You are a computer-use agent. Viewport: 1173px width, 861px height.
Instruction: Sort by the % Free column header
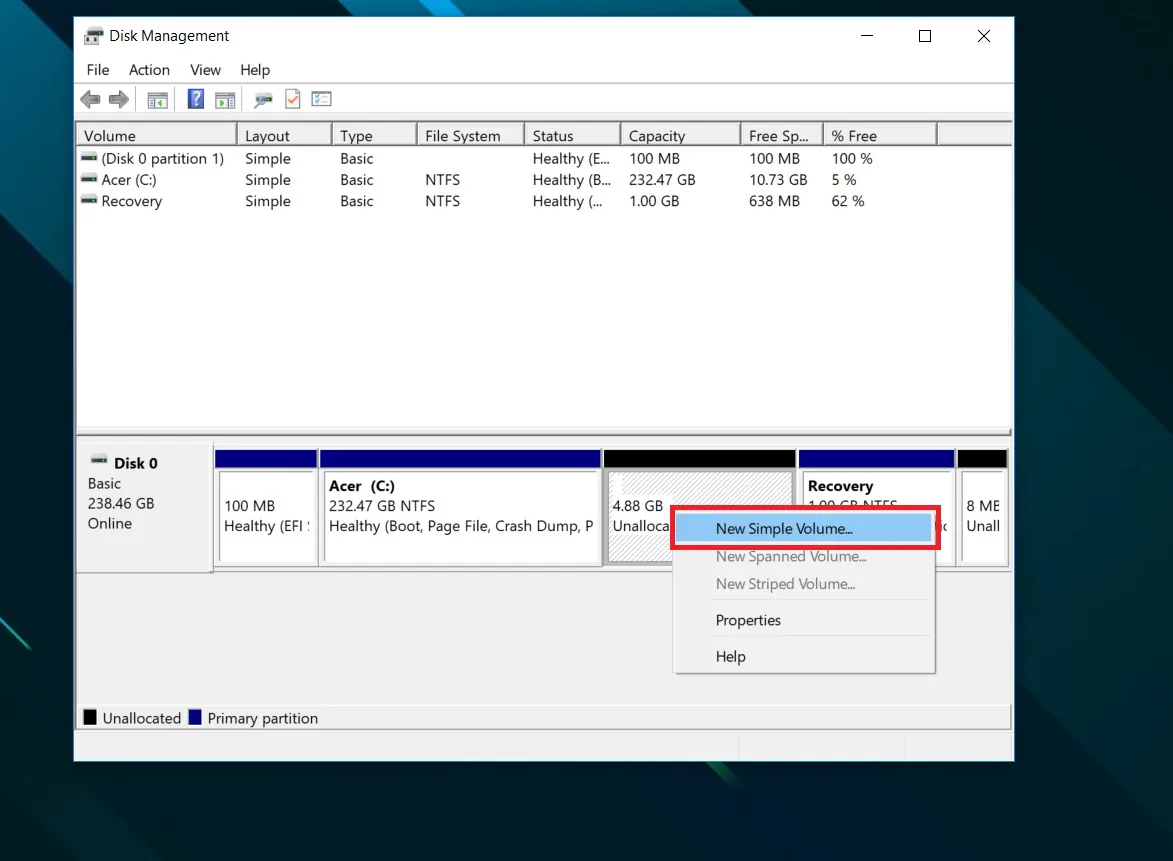tap(880, 135)
